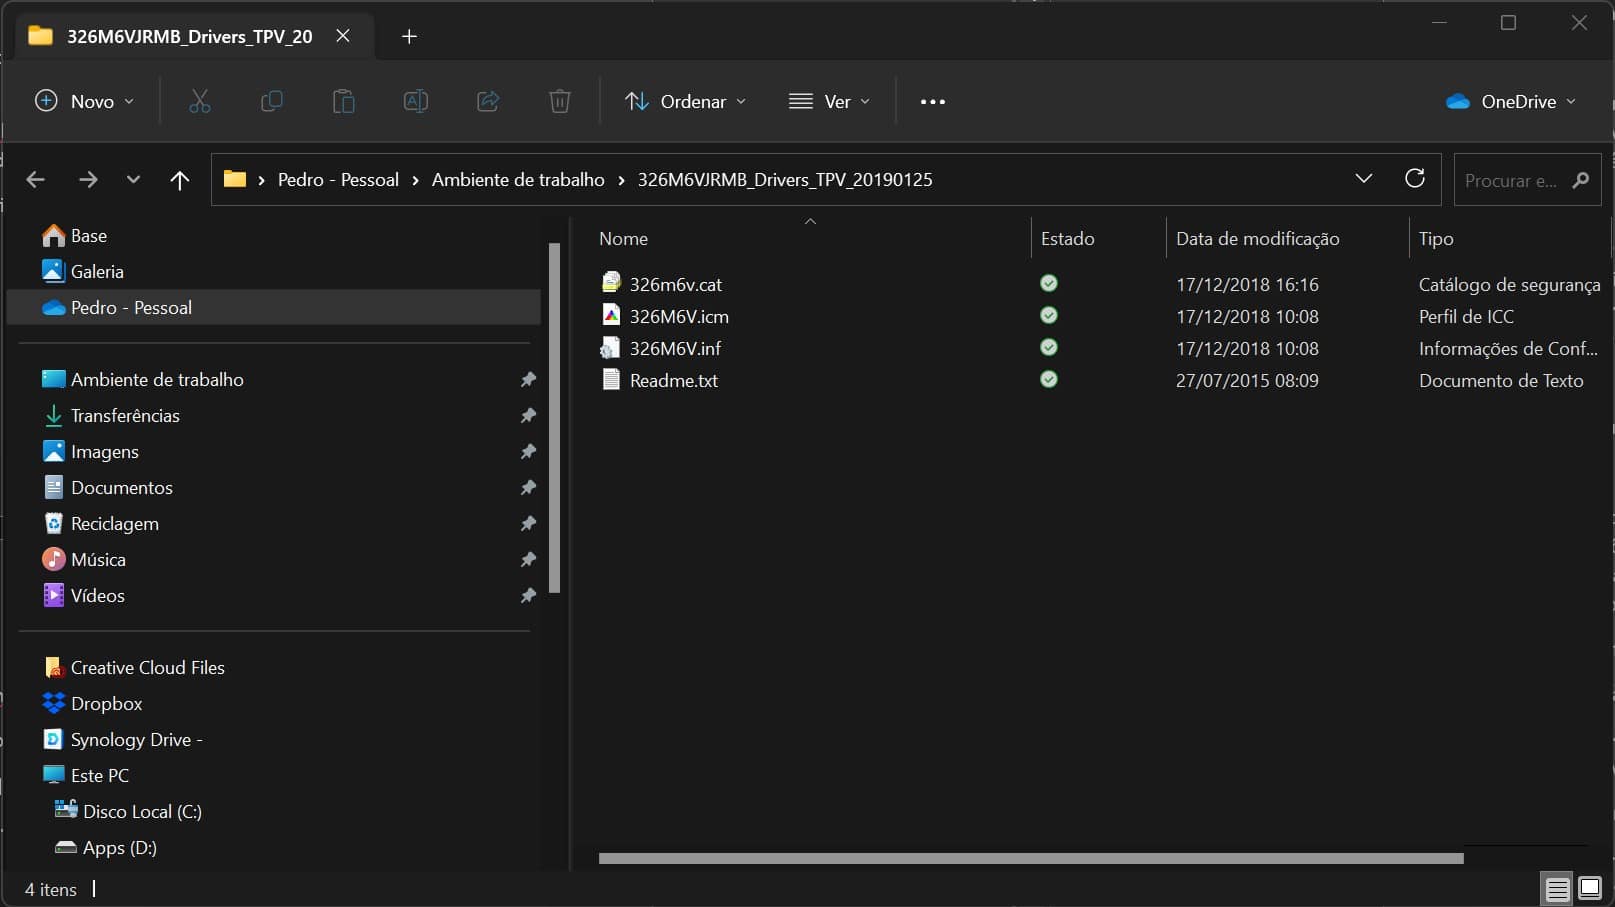Open the OneDrive status dropdown
Image resolution: width=1615 pixels, height=907 pixels.
pyautogui.click(x=1510, y=101)
